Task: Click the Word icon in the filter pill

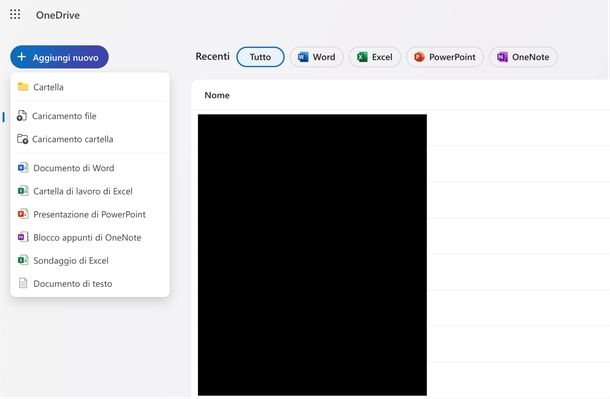Action: tap(303, 57)
